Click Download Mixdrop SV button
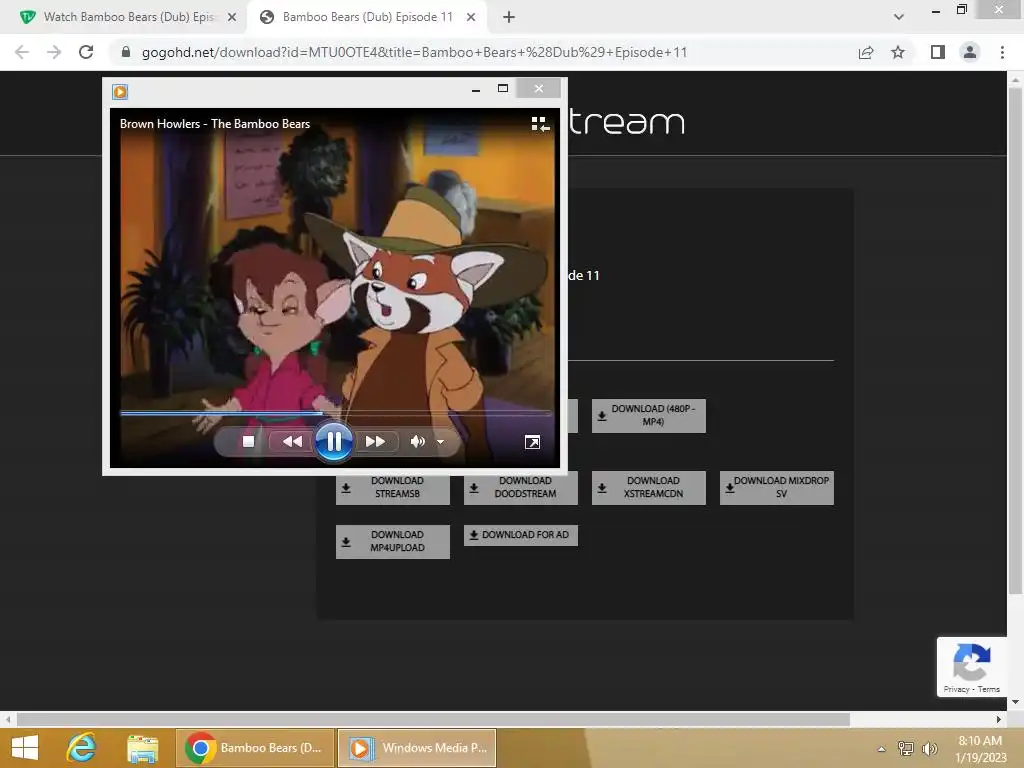Screen dimensions: 1024x768 point(776,487)
